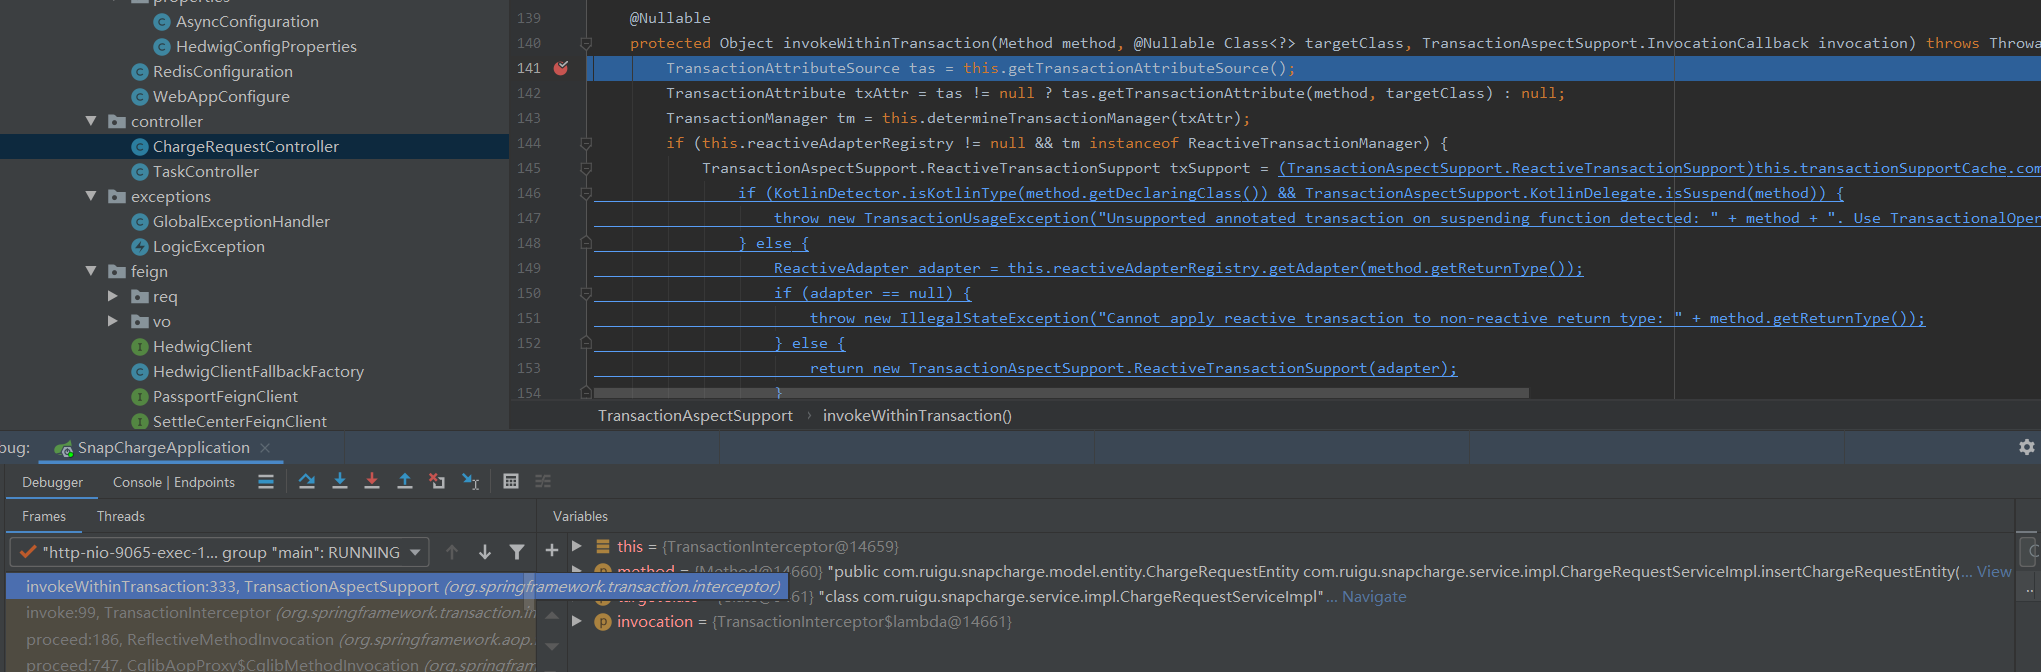Expand the invocation variable node
2041x672 pixels.
(577, 621)
